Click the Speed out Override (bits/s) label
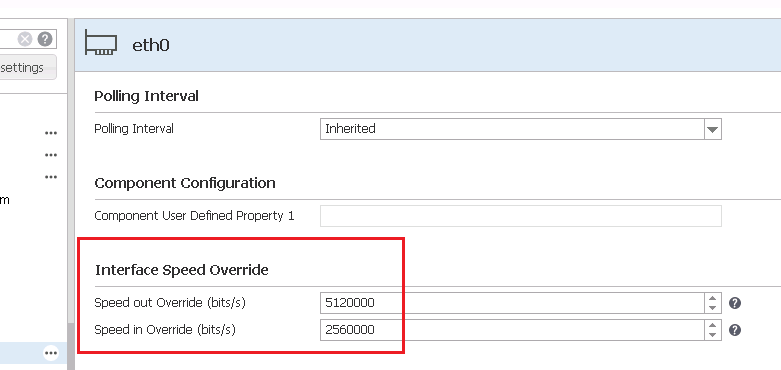The image size is (781, 370). [x=170, y=303]
